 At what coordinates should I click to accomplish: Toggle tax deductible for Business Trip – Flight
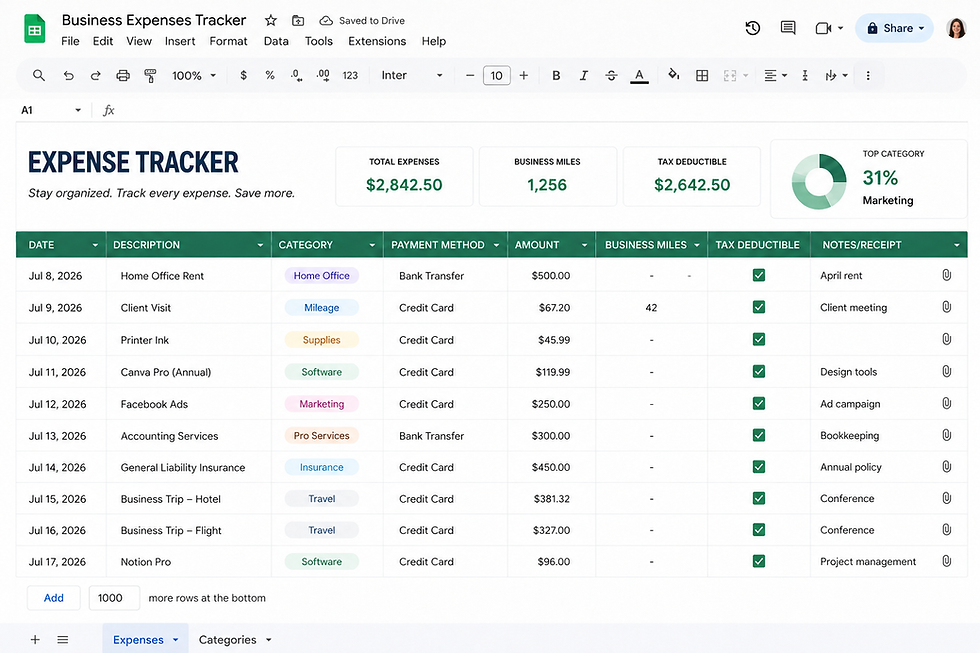tap(759, 530)
